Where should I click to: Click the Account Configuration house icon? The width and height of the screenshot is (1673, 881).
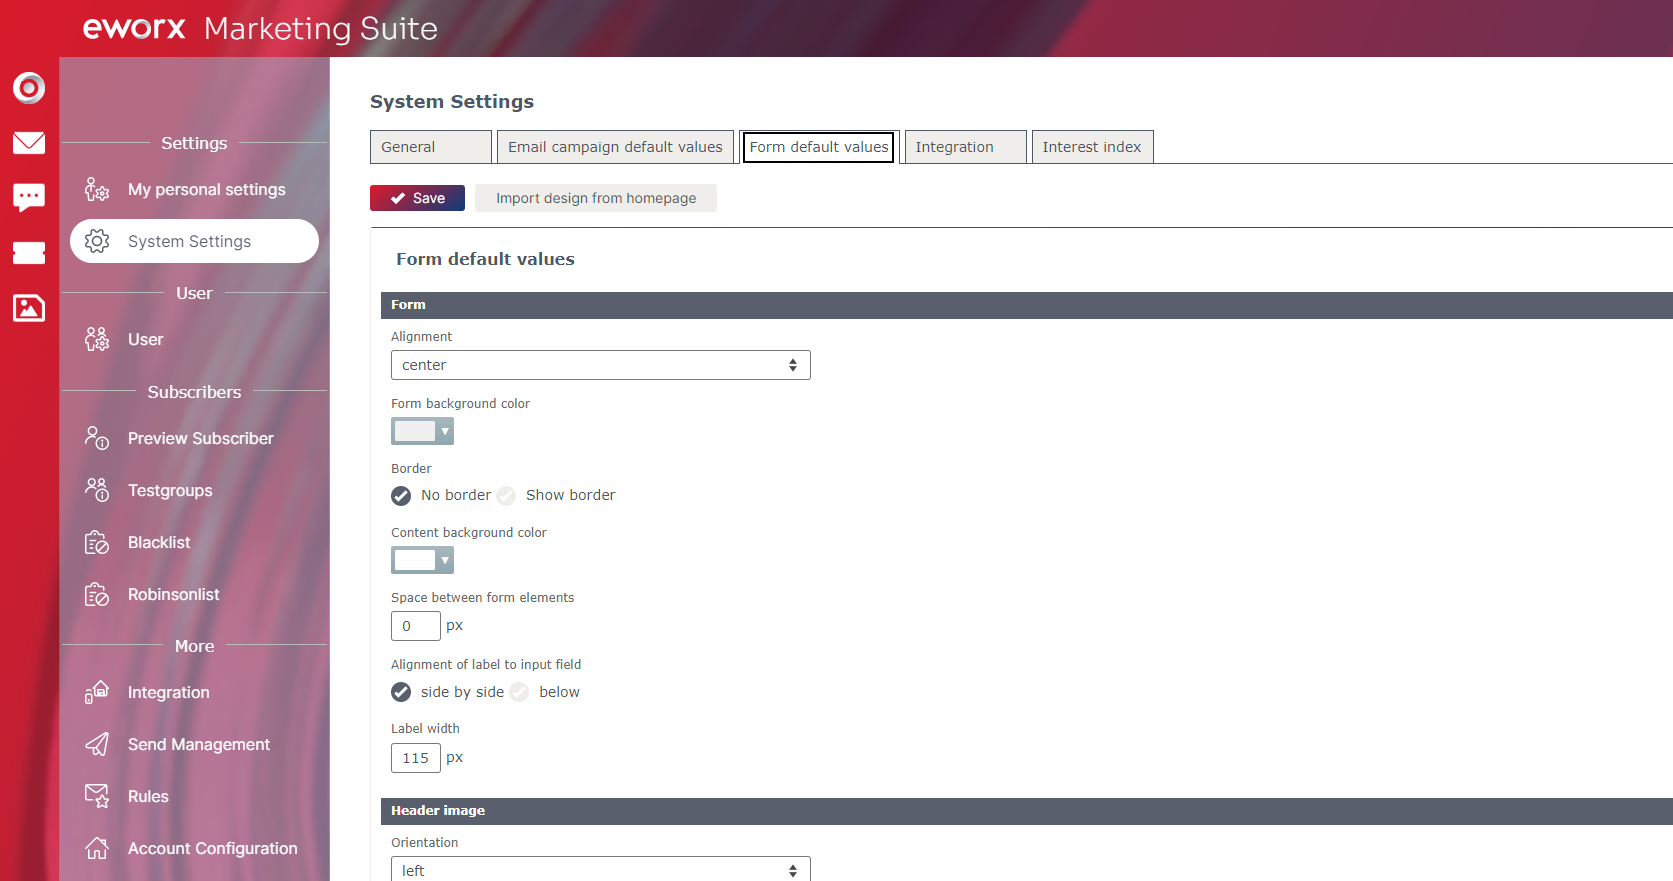click(x=97, y=848)
